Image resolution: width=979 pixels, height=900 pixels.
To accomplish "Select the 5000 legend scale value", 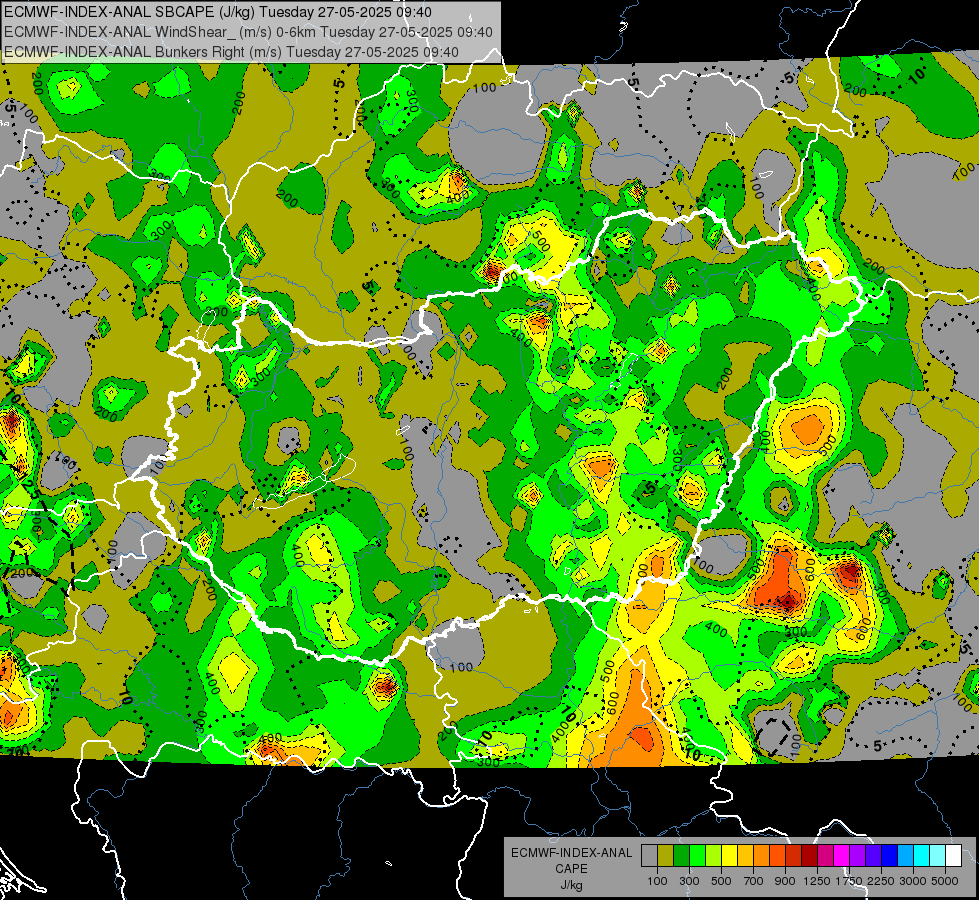I will point(945,881).
